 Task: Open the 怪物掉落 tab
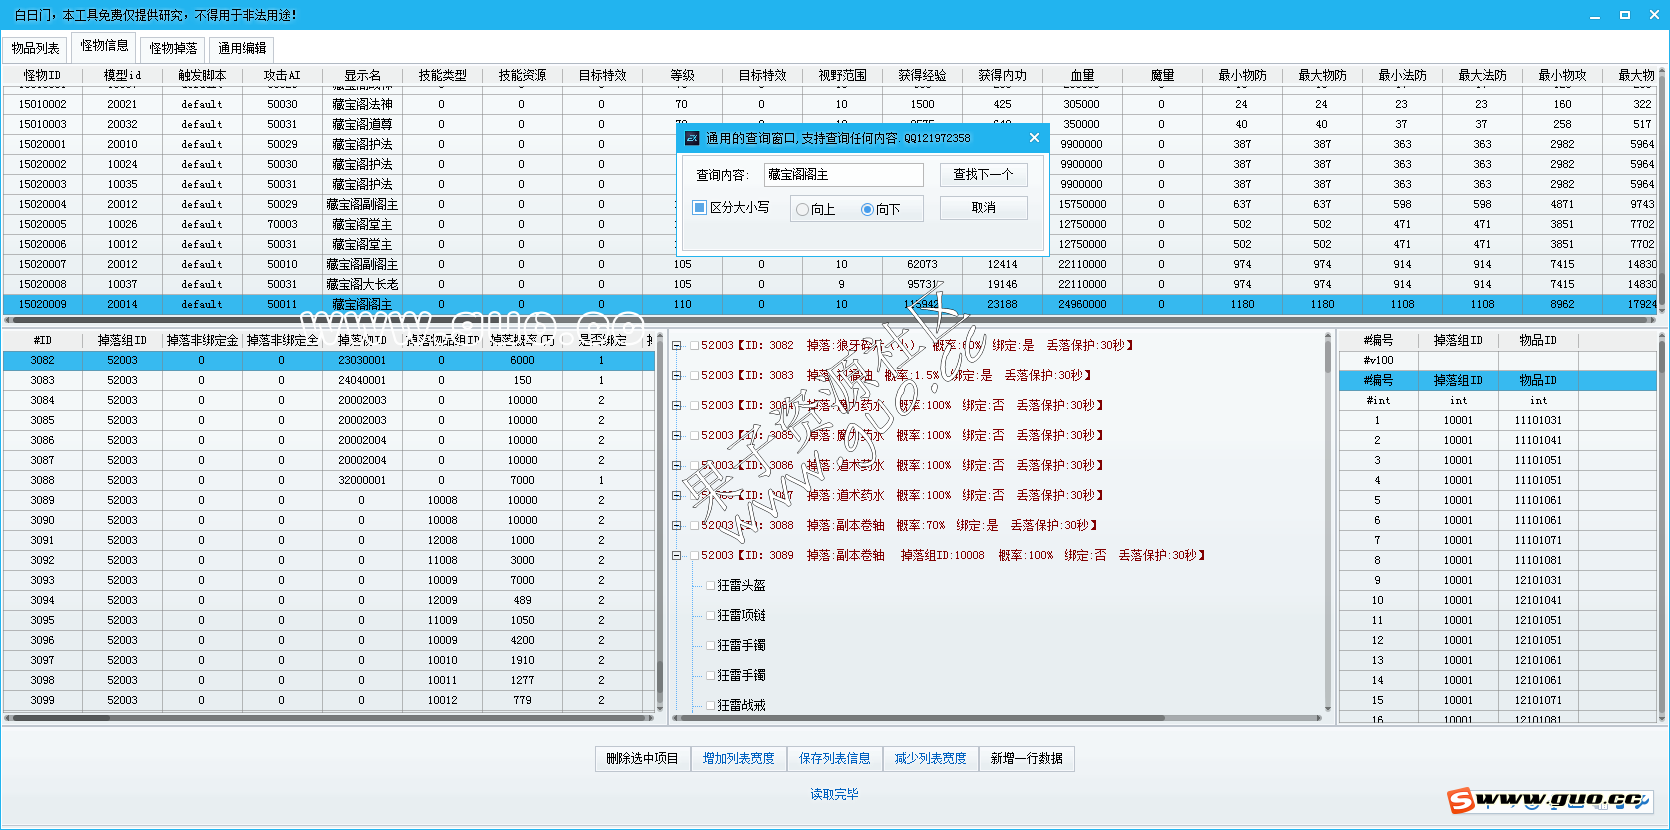[173, 48]
